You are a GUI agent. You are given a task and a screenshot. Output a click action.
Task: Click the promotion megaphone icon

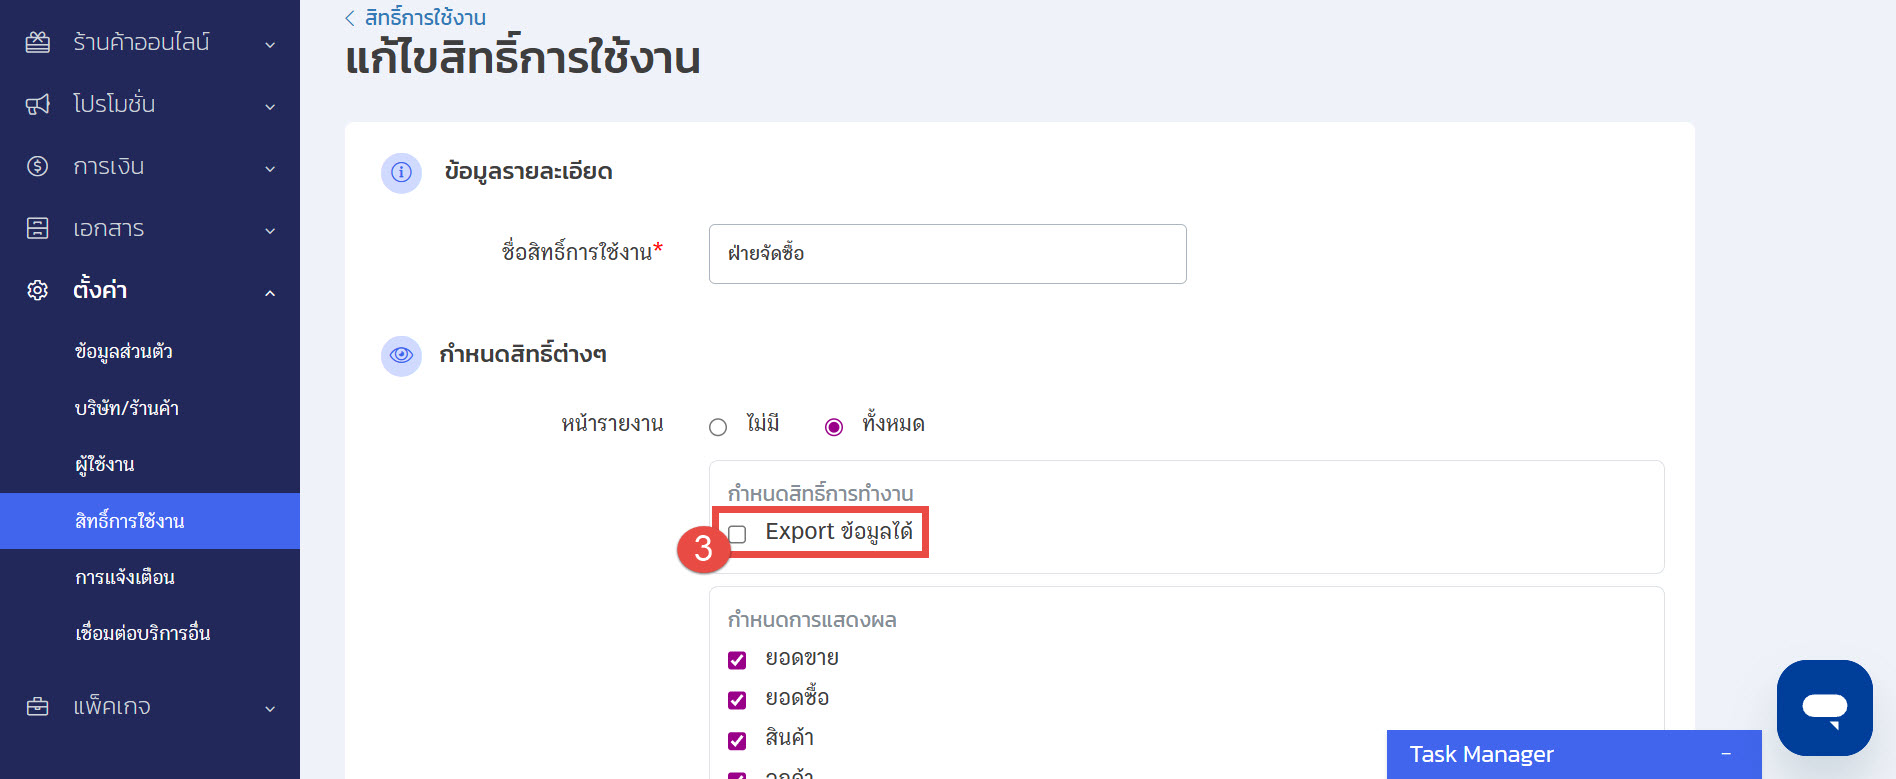37,104
